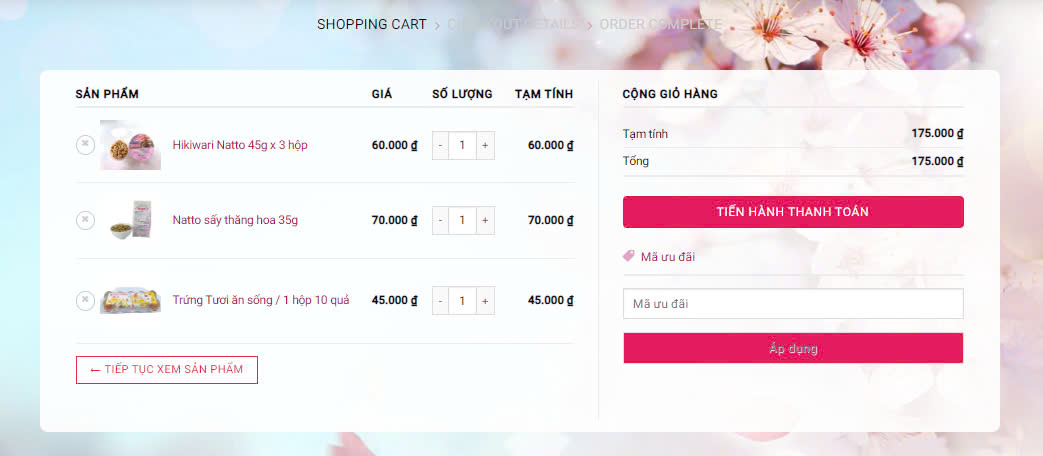Image resolution: width=1043 pixels, height=456 pixels.
Task: Decrease Trứng Tươi quantity with minus
Action: pyautogui.click(x=440, y=300)
